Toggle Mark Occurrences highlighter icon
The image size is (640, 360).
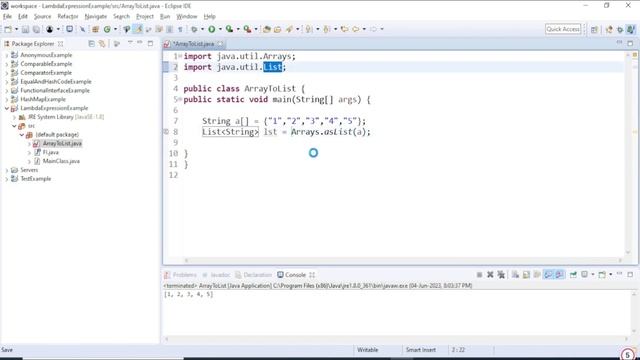coord(138,29)
